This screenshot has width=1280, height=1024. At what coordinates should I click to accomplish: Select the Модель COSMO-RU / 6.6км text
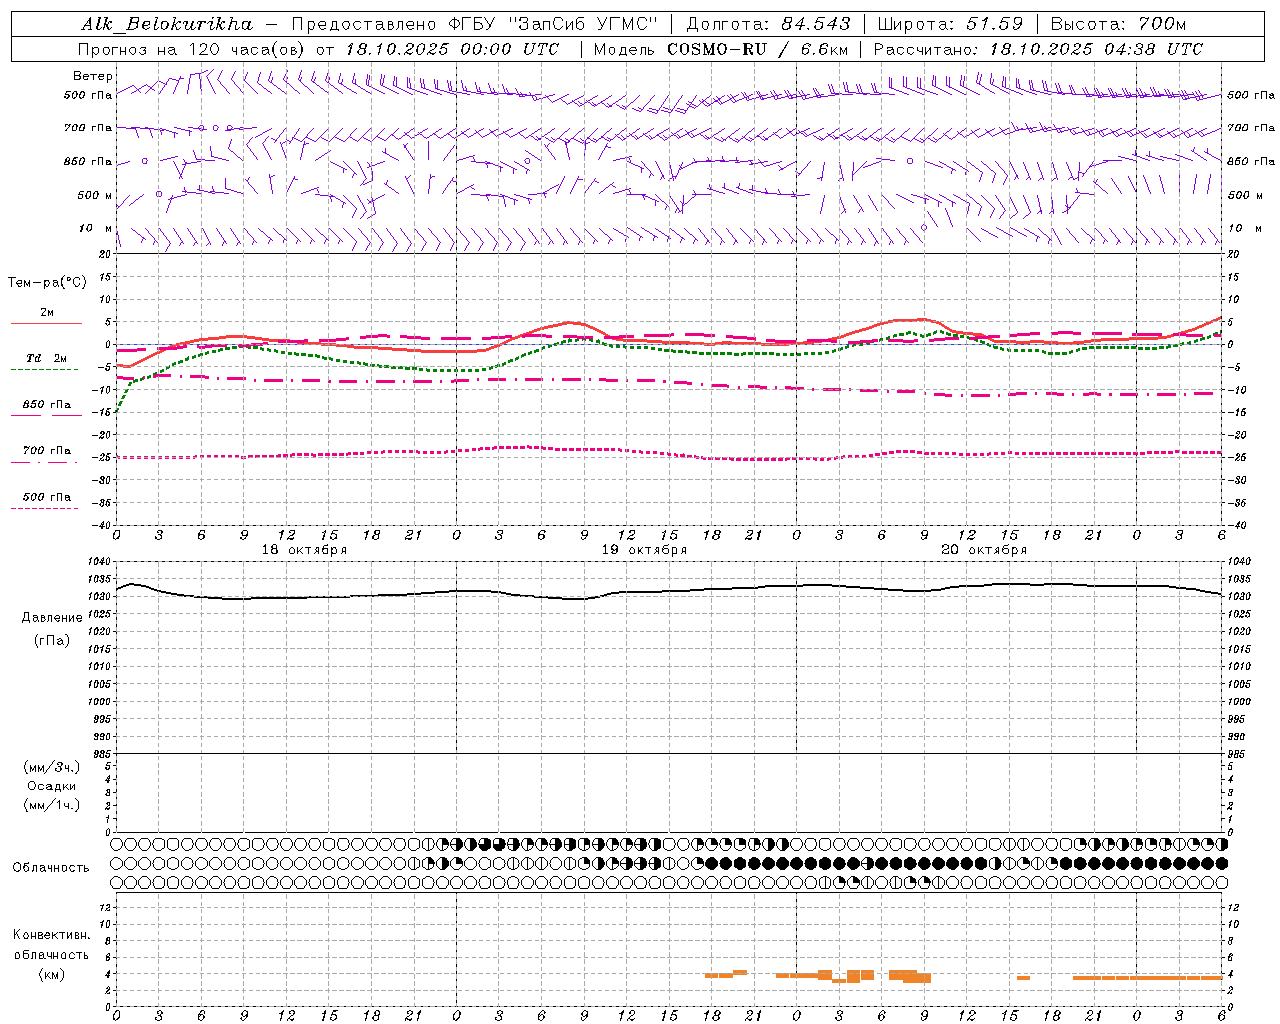click(x=721, y=49)
